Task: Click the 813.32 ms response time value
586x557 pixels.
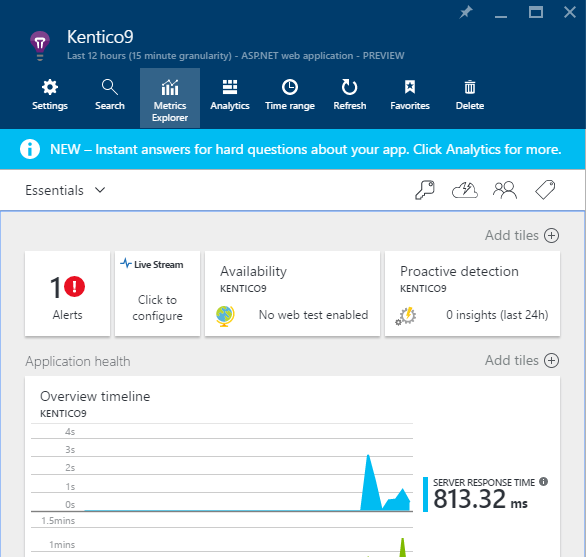Action: point(480,499)
